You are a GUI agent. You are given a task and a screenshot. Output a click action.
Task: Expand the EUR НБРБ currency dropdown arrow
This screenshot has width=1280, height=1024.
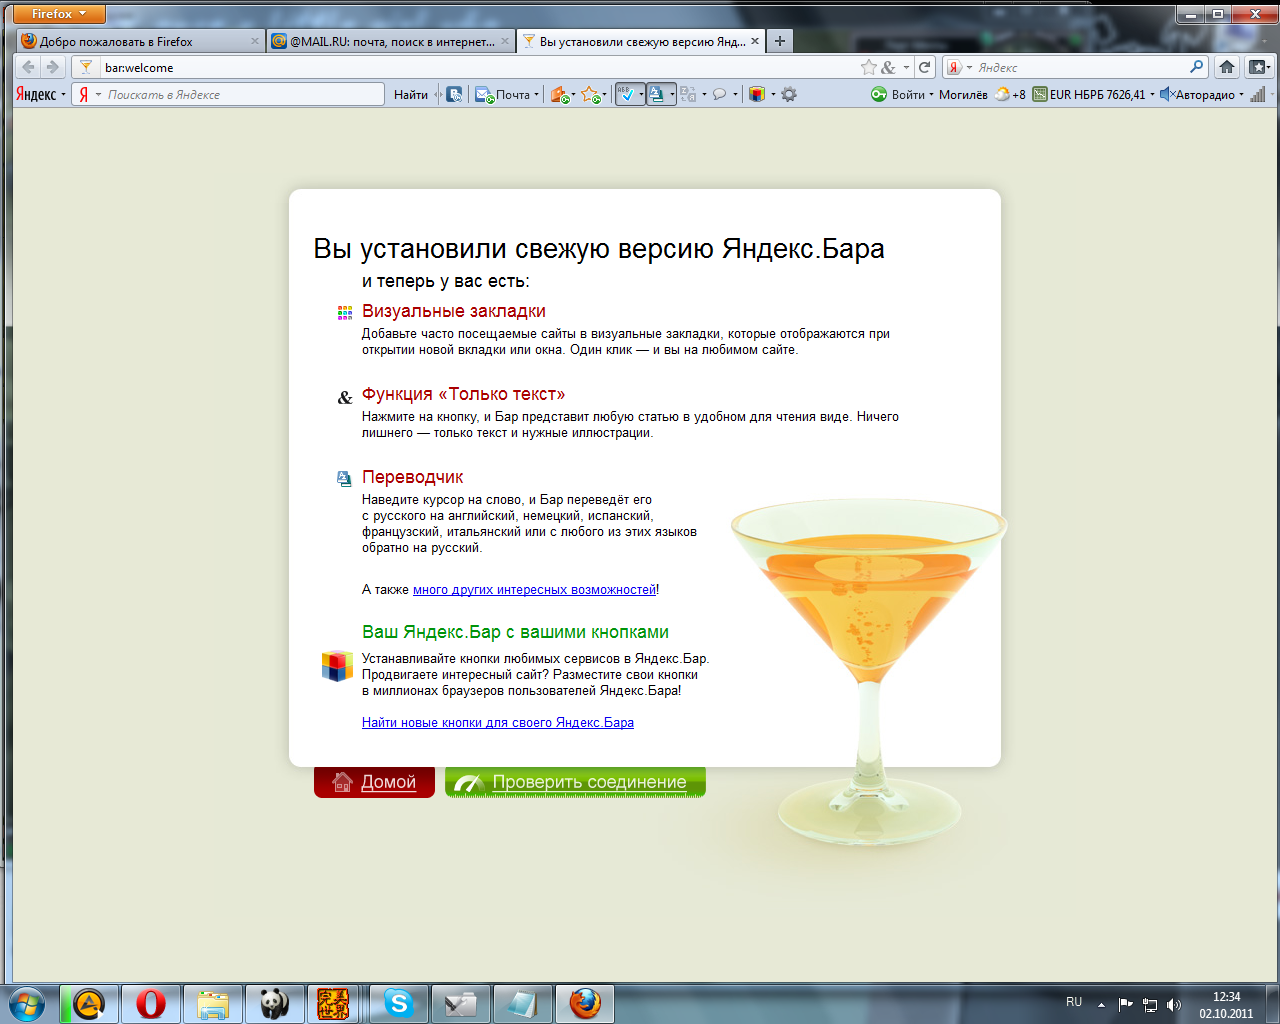pyautogui.click(x=1151, y=95)
